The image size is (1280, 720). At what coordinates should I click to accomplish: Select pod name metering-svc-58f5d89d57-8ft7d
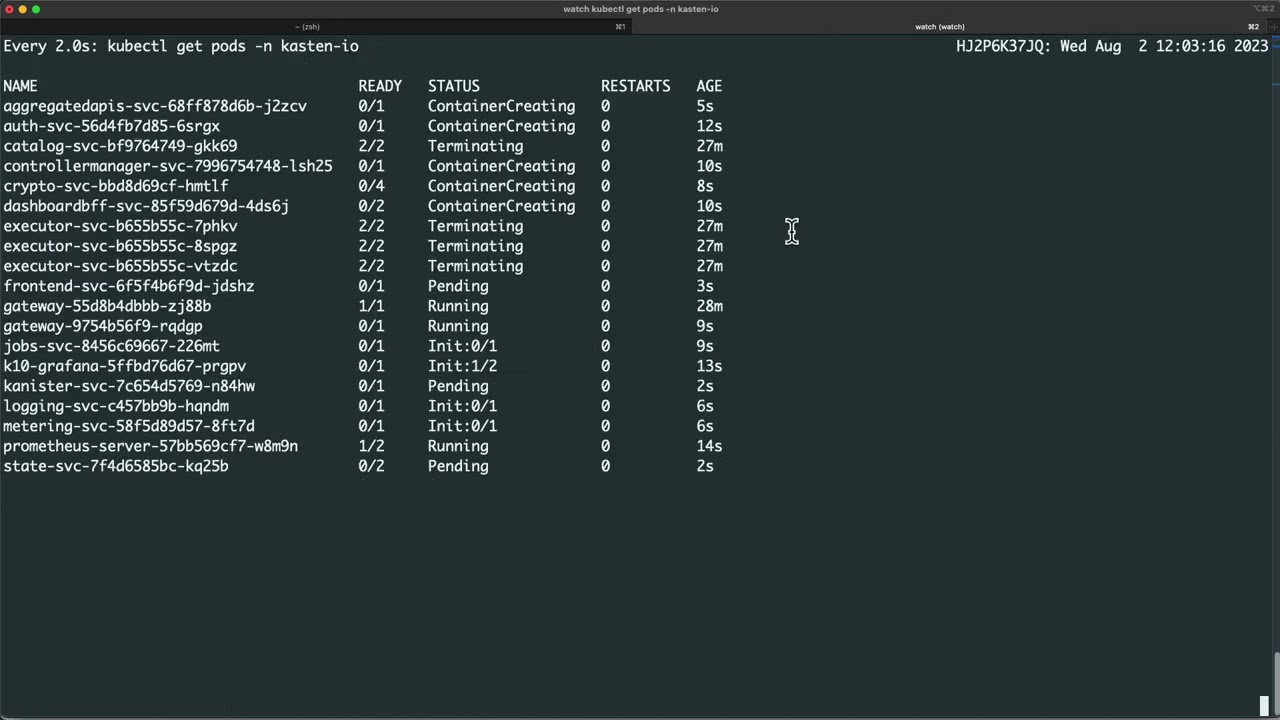[129, 426]
